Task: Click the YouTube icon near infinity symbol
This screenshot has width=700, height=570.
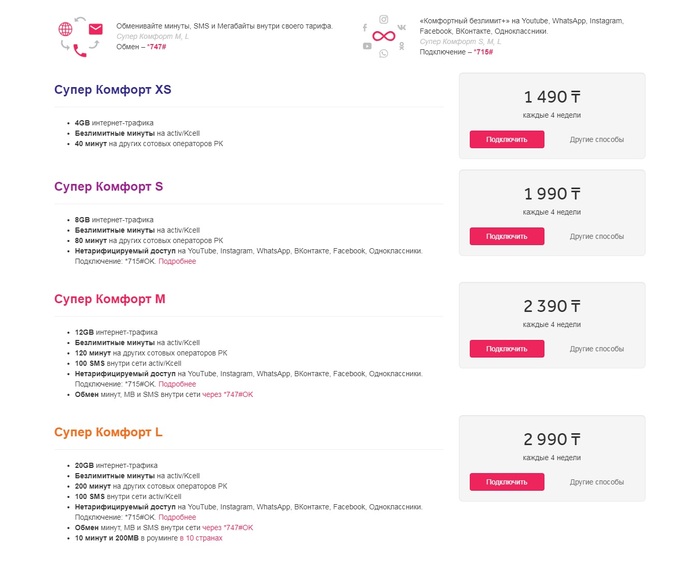Action: (367, 45)
